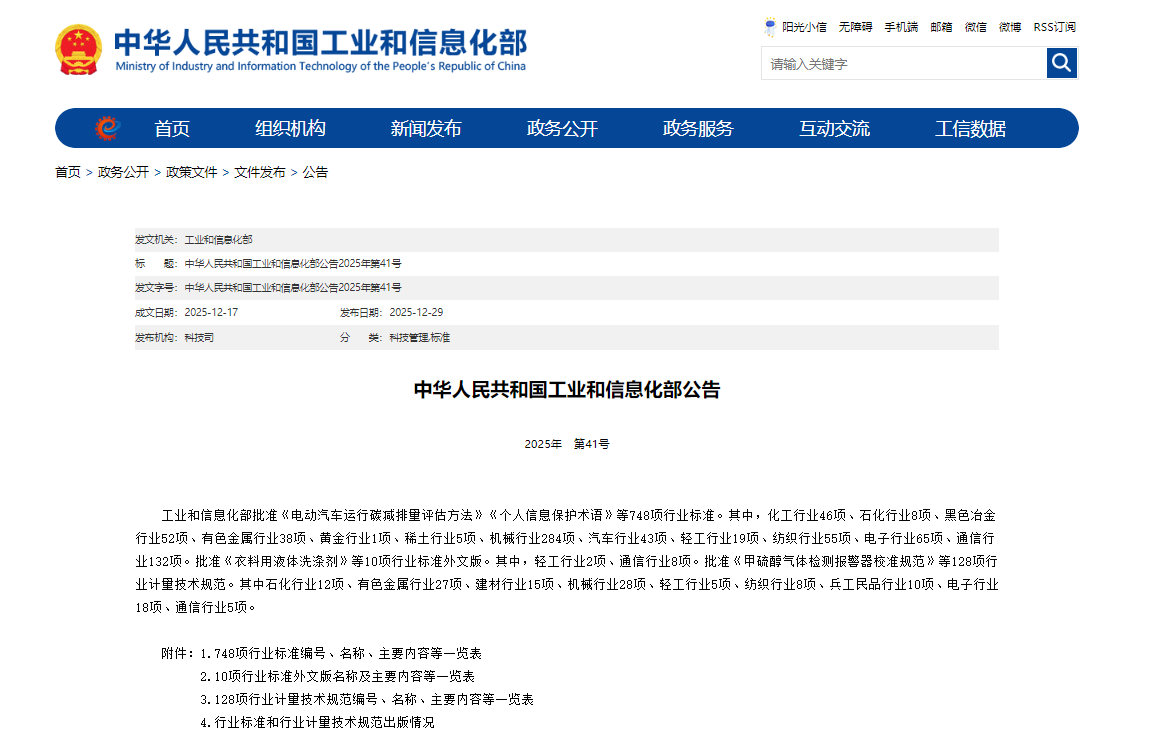The height and width of the screenshot is (739, 1174).
Task: Open the 工信数据 navigation item
Action: (970, 128)
